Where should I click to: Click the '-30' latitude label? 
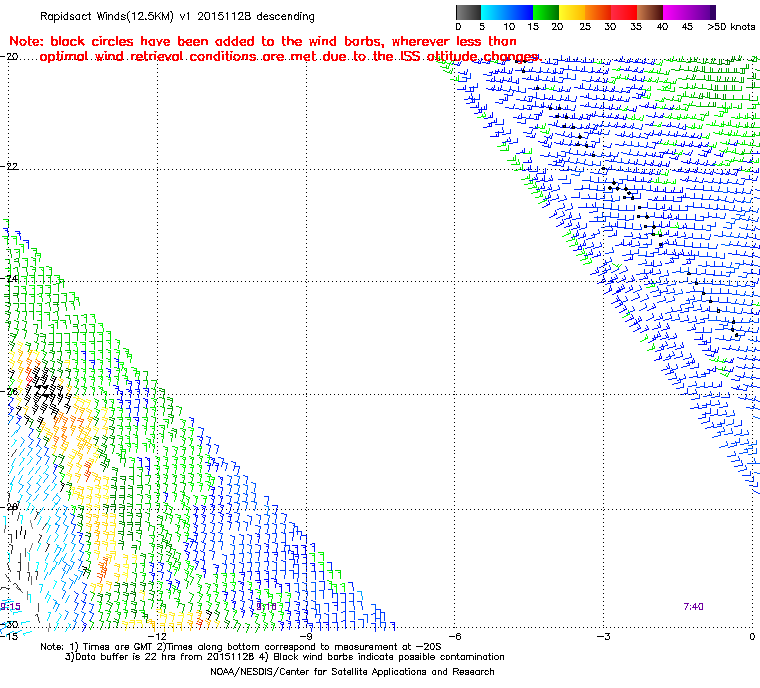tap(9, 624)
